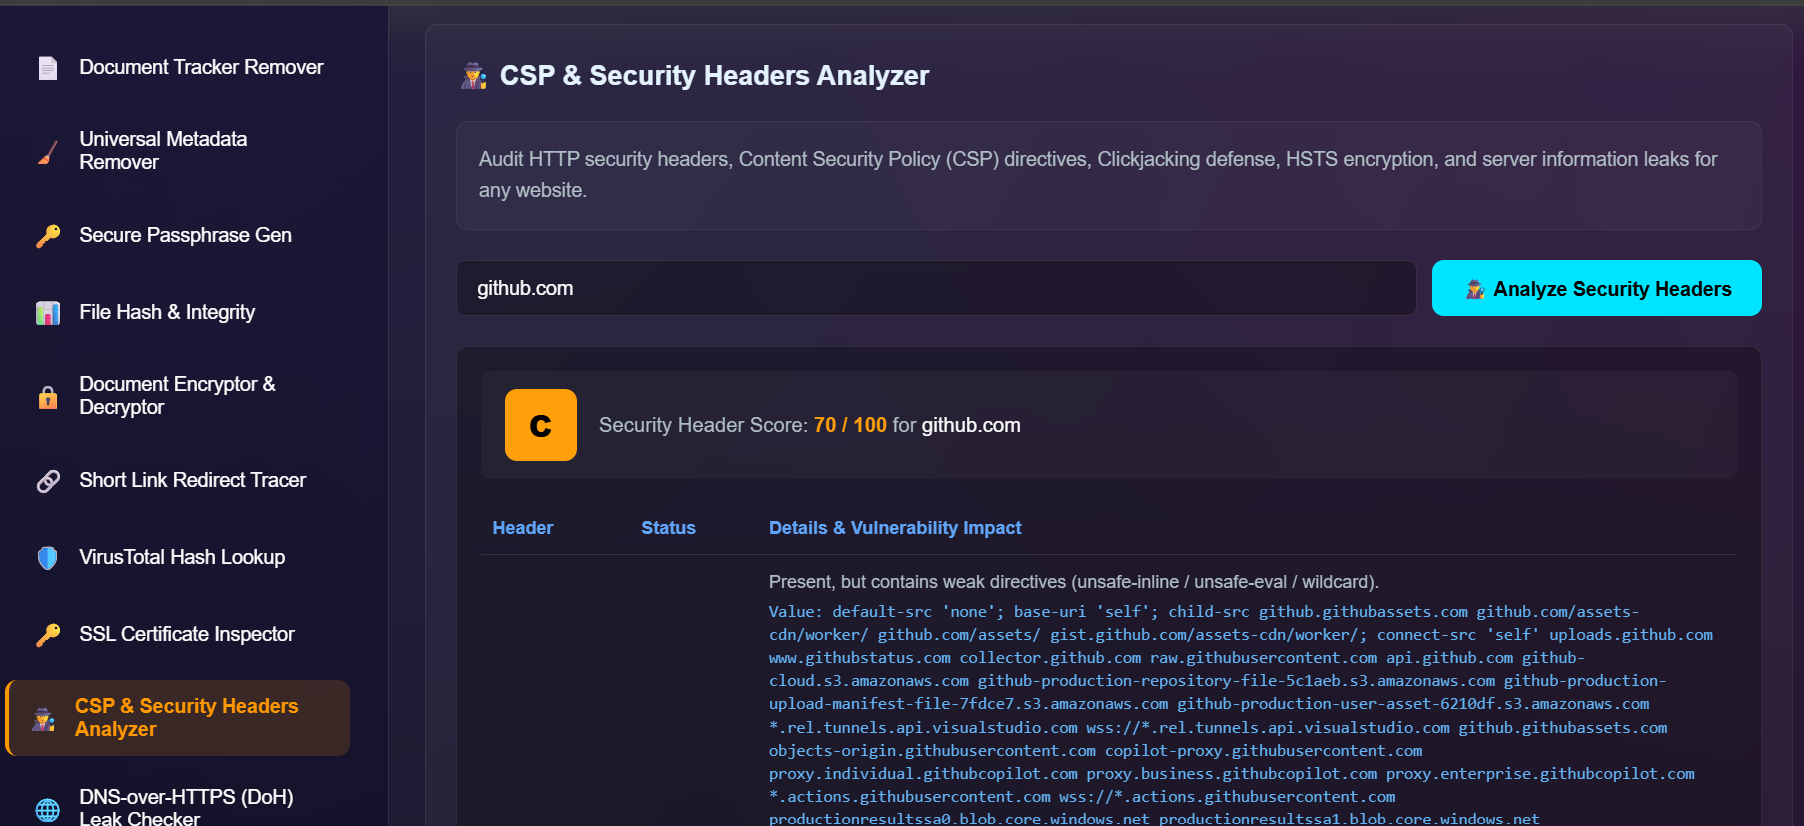Click the orange grade C badge

coord(541,425)
